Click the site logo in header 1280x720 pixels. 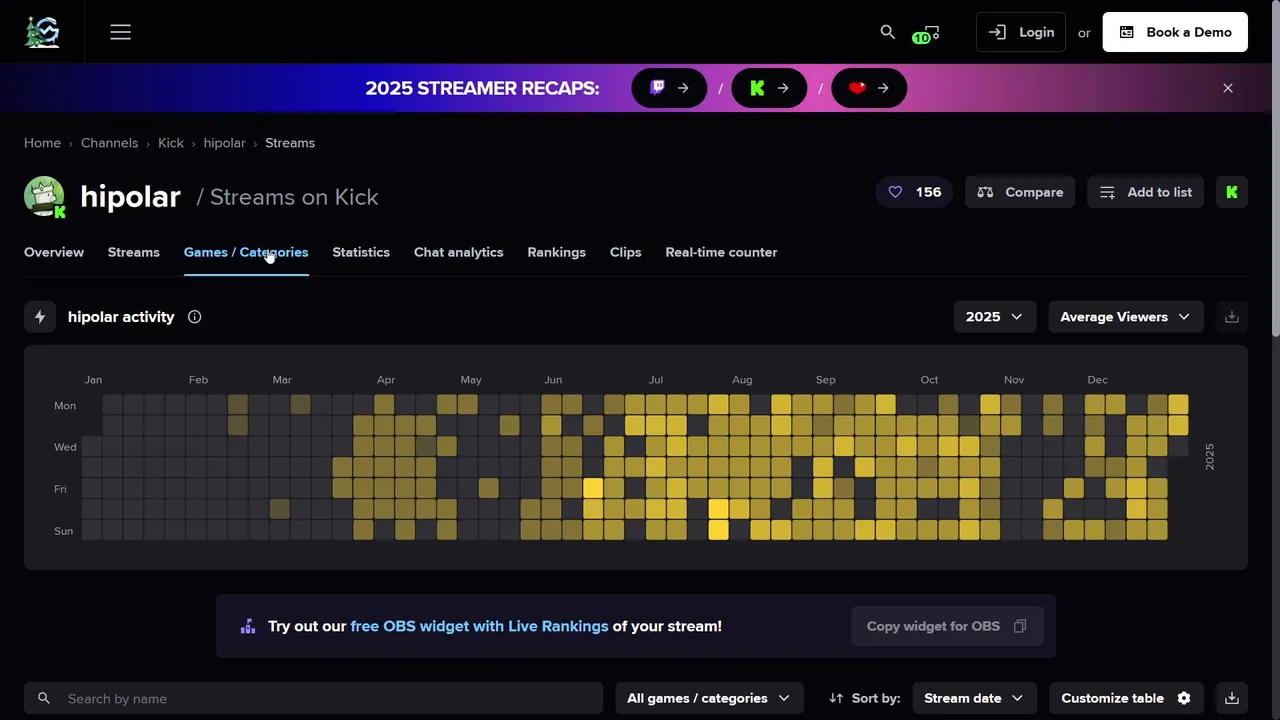point(42,32)
